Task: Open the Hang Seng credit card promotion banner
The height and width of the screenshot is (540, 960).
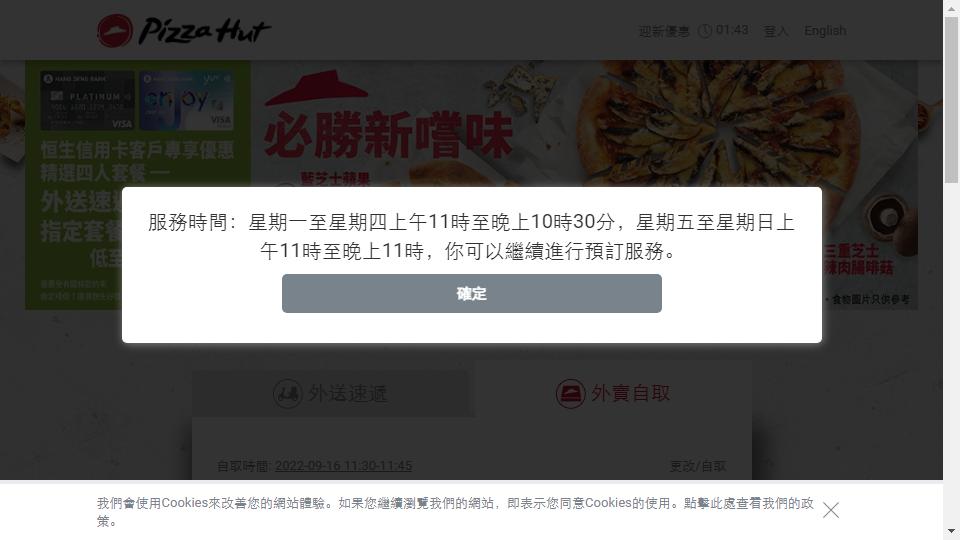Action: pyautogui.click(x=138, y=184)
